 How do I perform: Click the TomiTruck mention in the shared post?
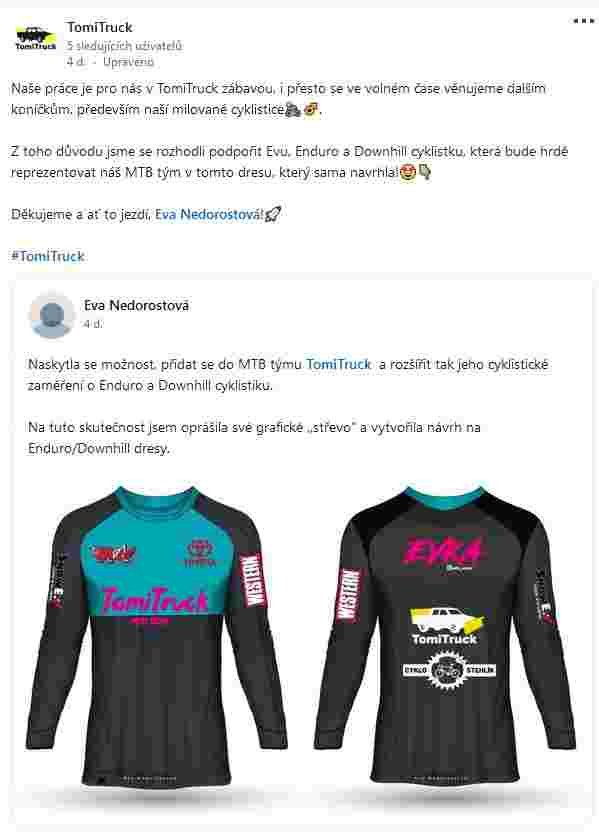(x=338, y=364)
